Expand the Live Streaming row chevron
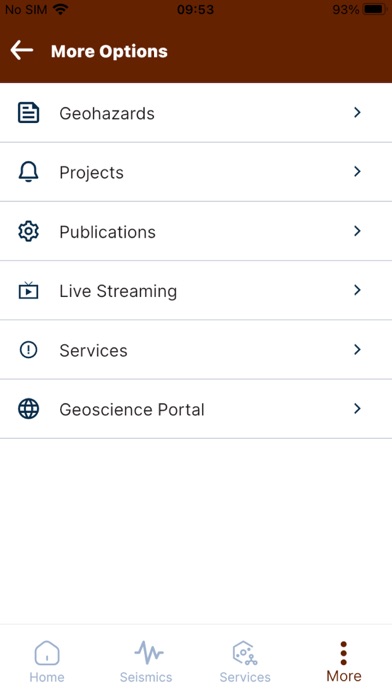This screenshot has width=392, height=696. point(357,290)
